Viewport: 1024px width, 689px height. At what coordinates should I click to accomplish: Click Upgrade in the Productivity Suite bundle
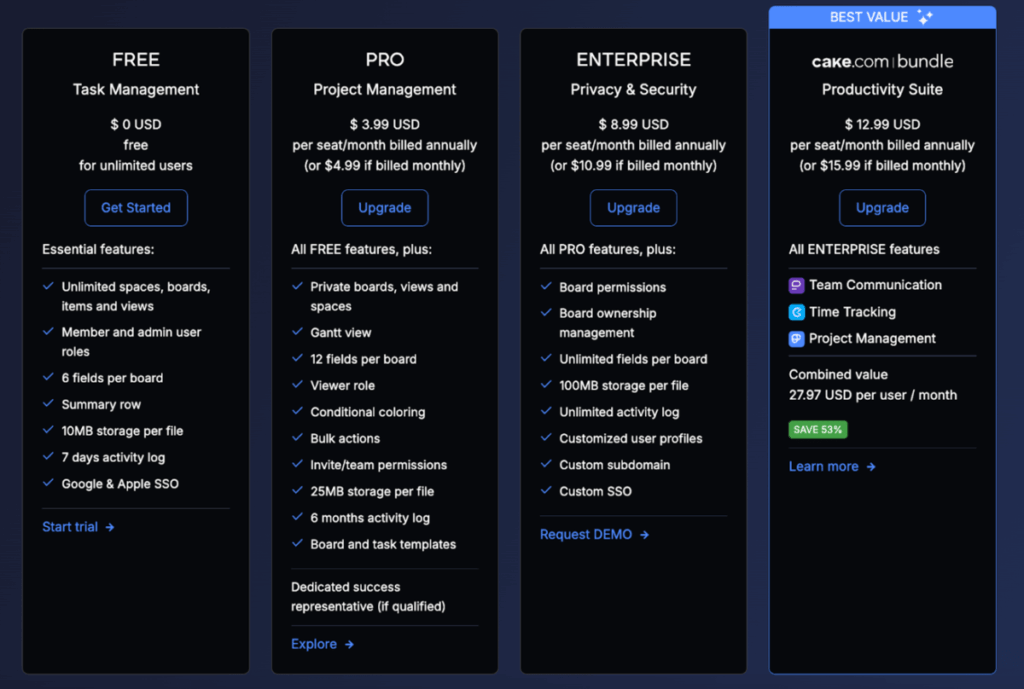coord(882,208)
